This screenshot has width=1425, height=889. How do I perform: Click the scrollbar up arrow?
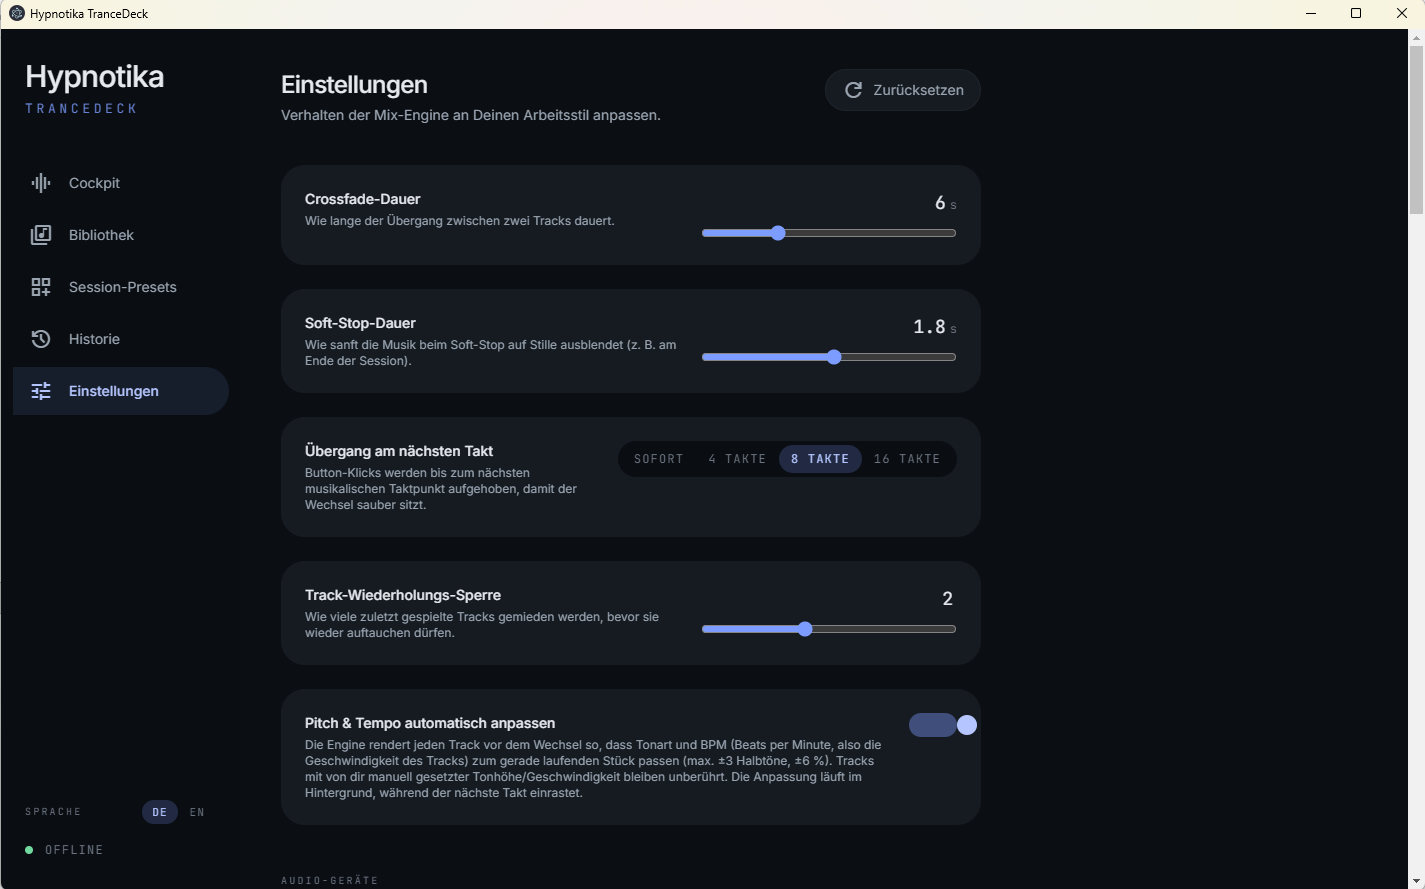coord(1416,37)
